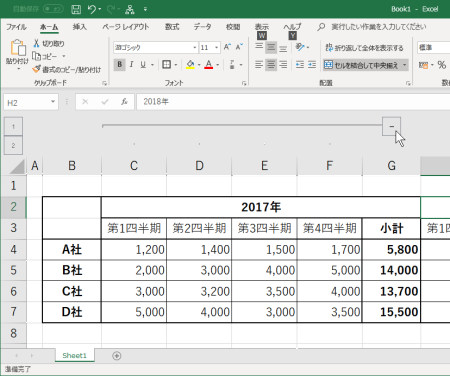
Task: Open the merge and center dropdown arrow
Action: [x=405, y=65]
